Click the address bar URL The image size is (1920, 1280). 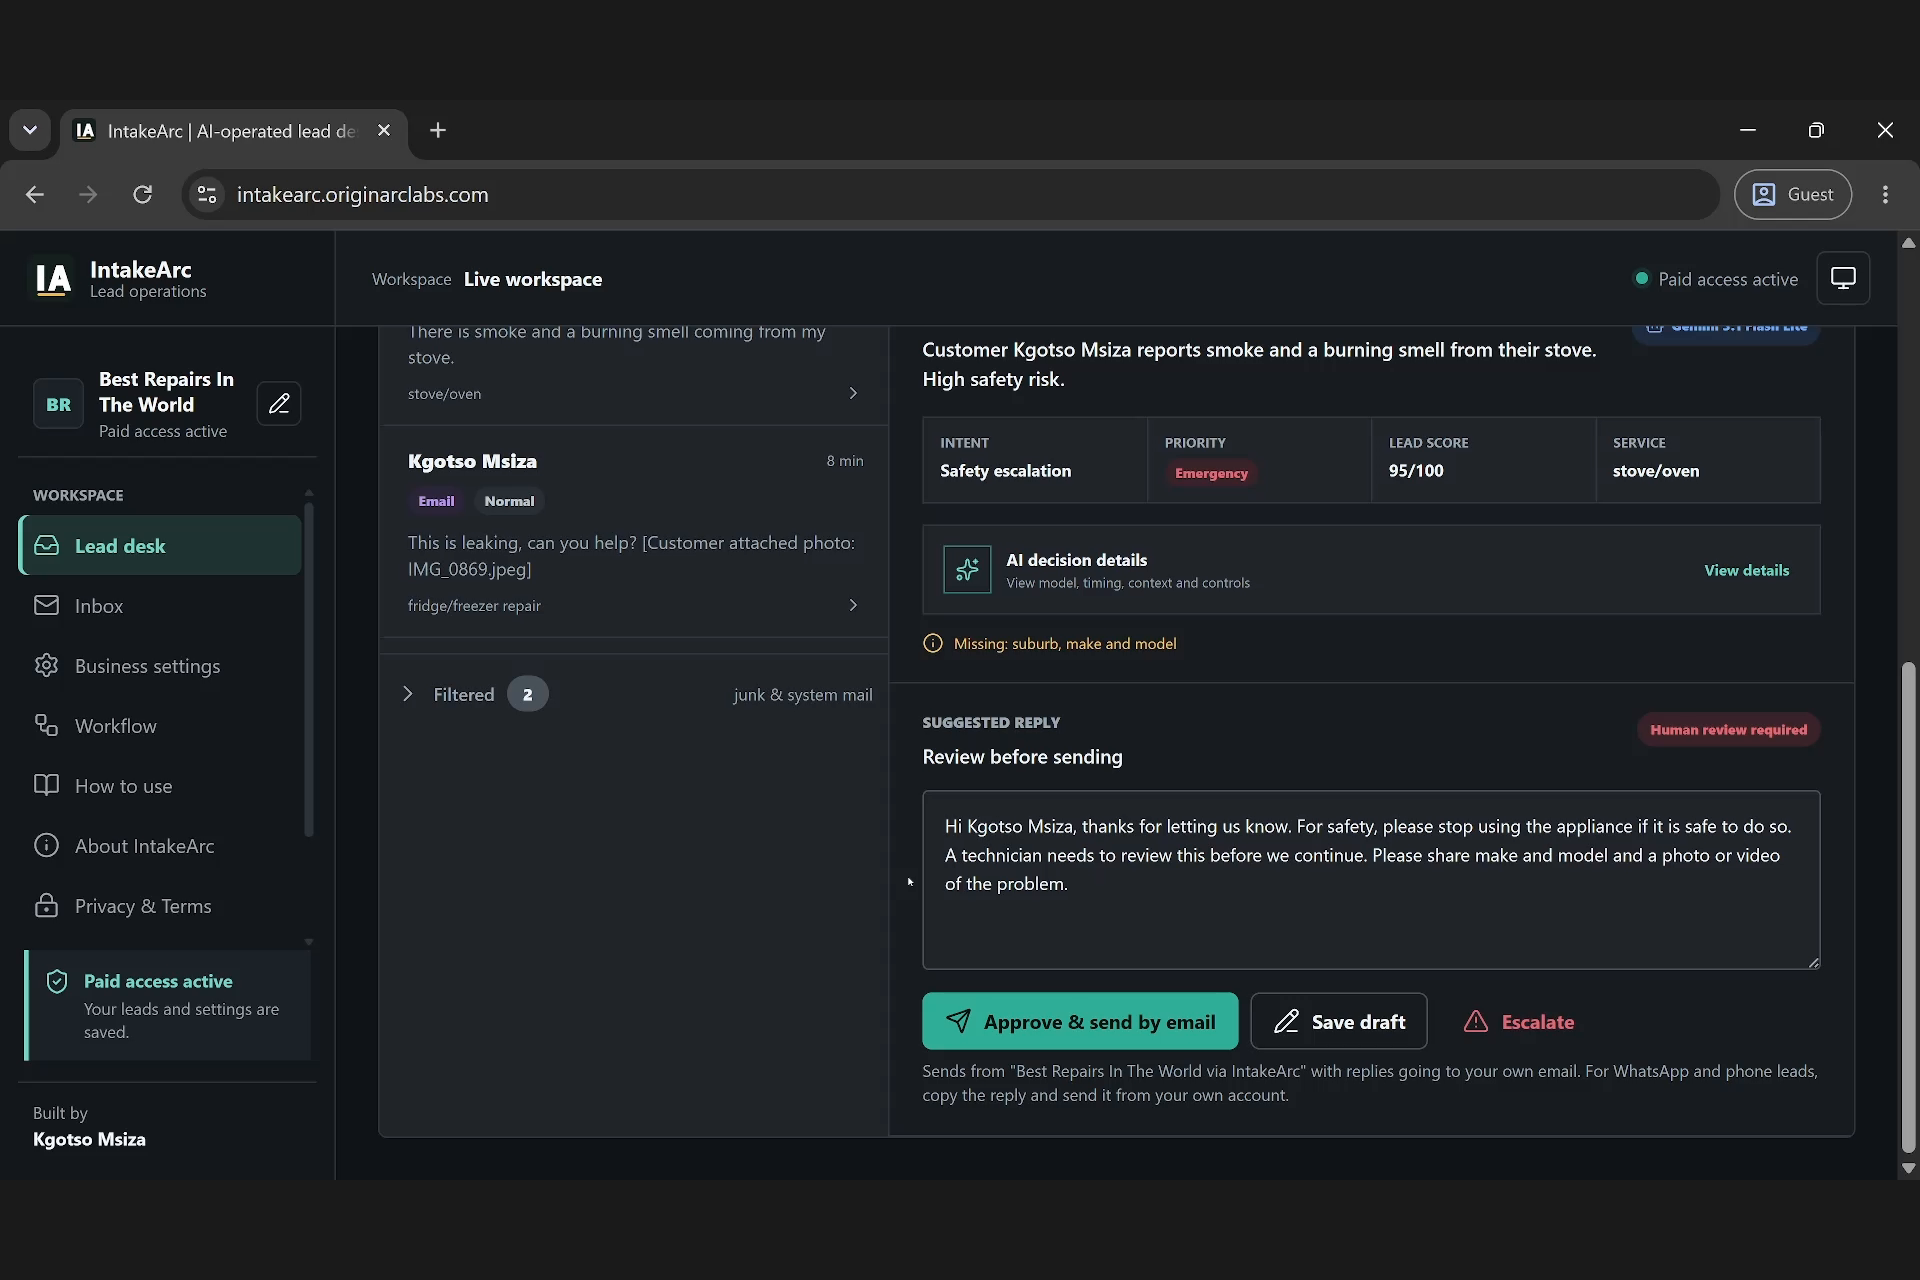(362, 194)
